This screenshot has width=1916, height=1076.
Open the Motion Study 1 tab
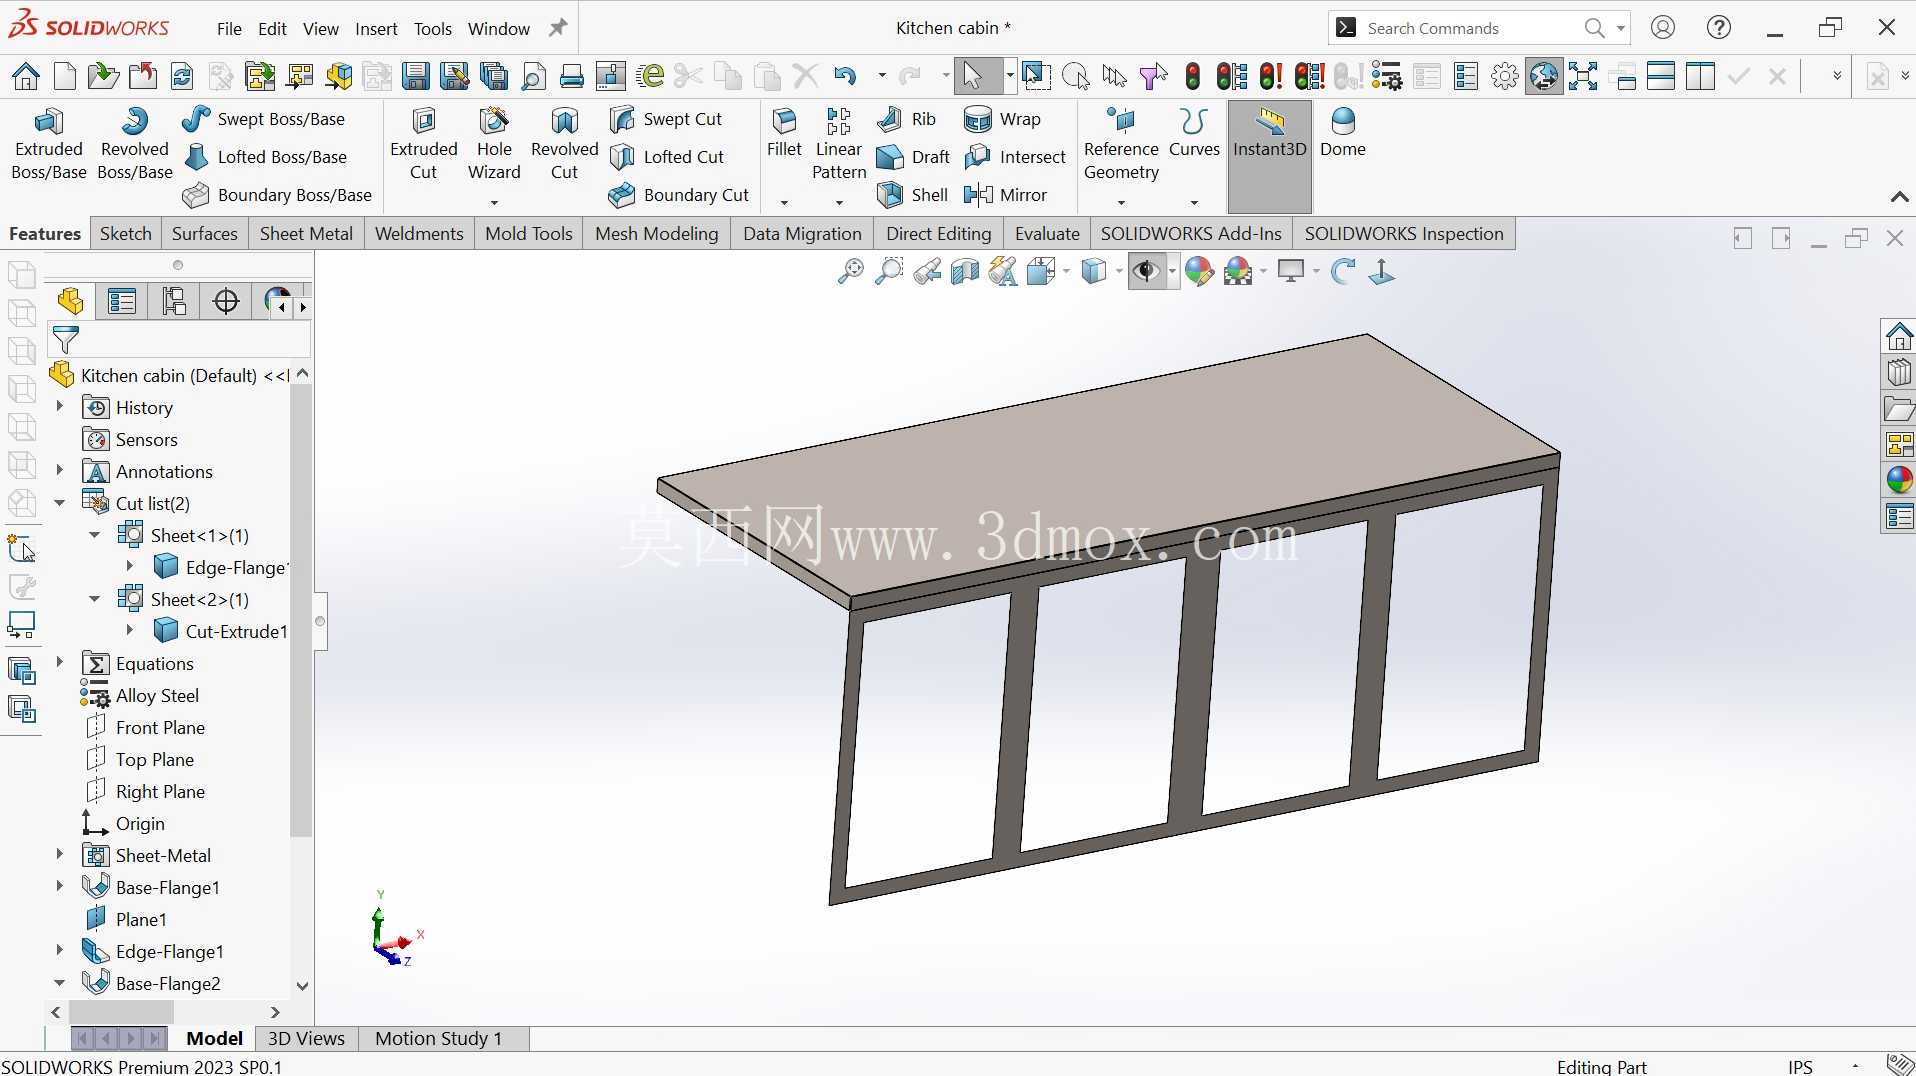click(x=438, y=1039)
